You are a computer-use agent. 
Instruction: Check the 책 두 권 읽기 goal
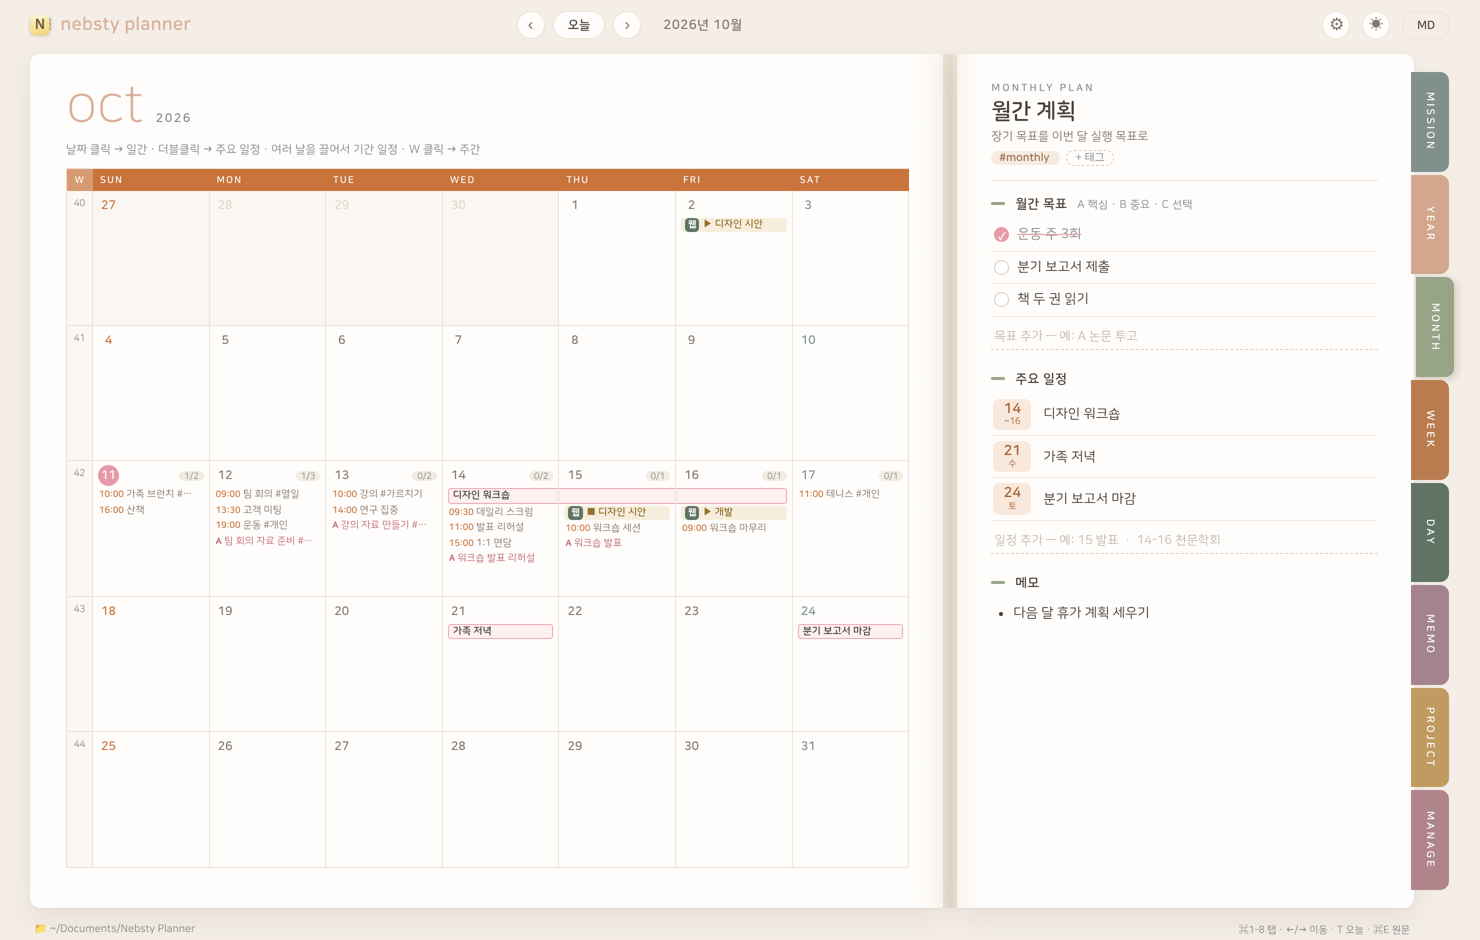pyautogui.click(x=1001, y=299)
